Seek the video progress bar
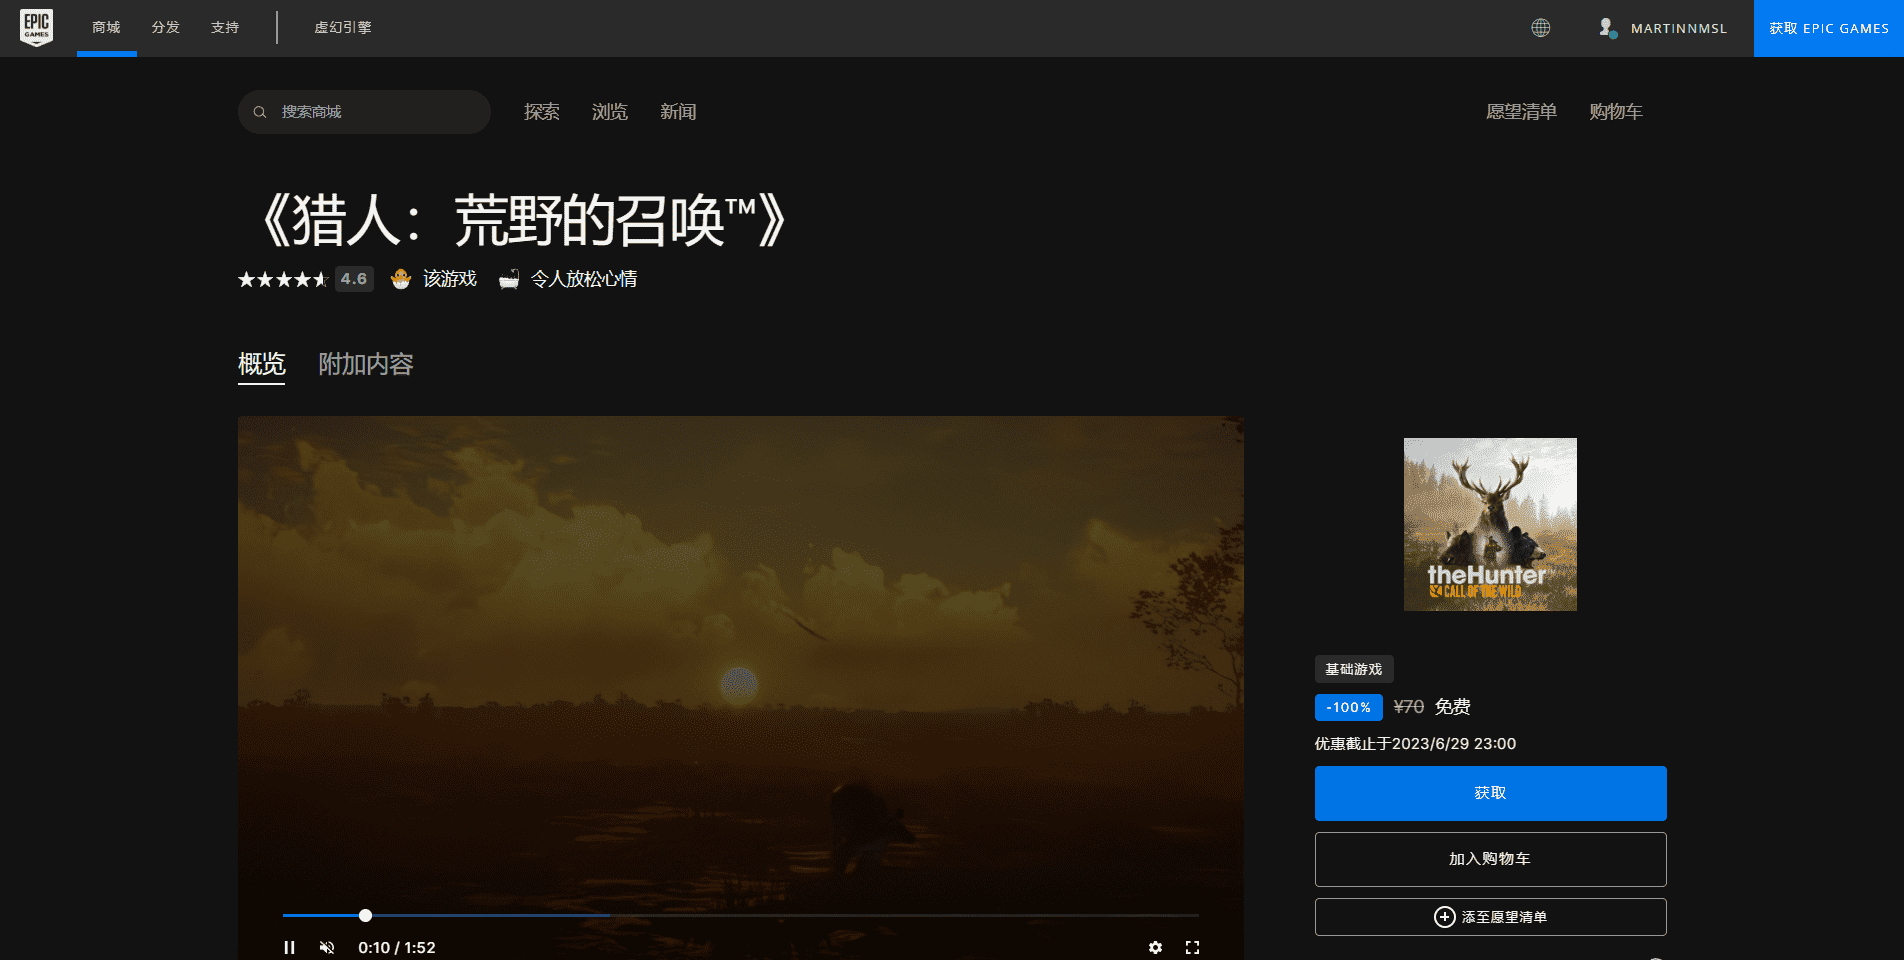 point(740,915)
